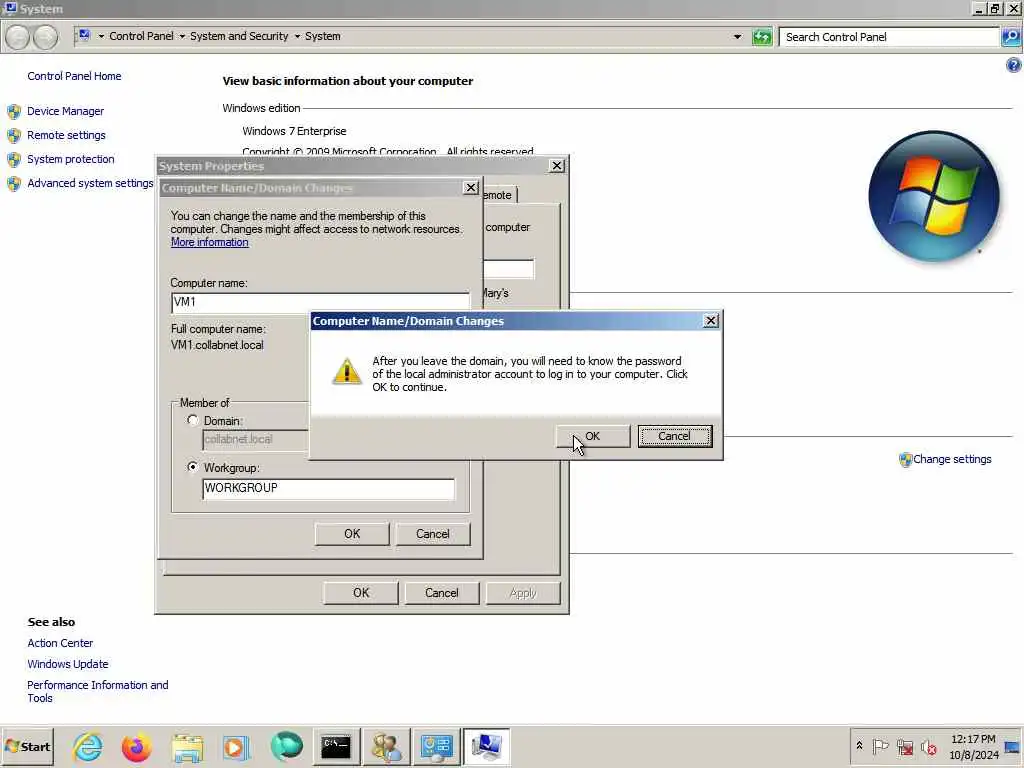Click the Forward navigation button
The width and height of the screenshot is (1024, 768).
tap(45, 37)
